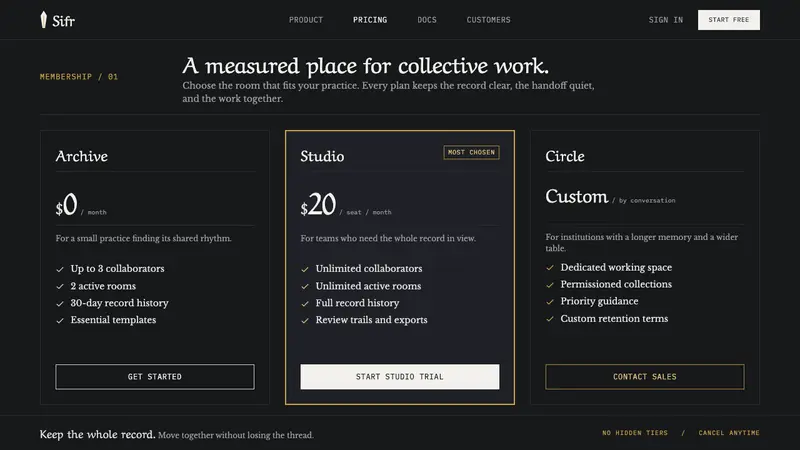Click checkmark beside 2 active rooms

(x=60, y=287)
